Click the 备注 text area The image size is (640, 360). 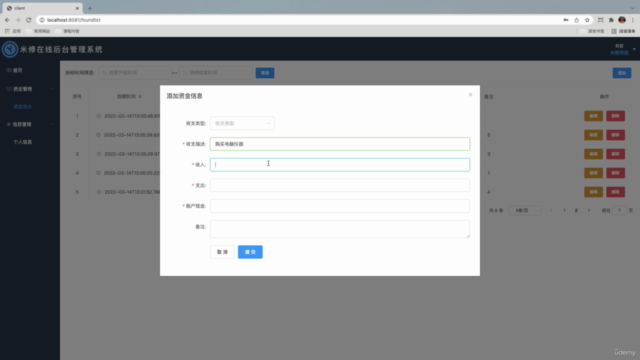tap(340, 229)
